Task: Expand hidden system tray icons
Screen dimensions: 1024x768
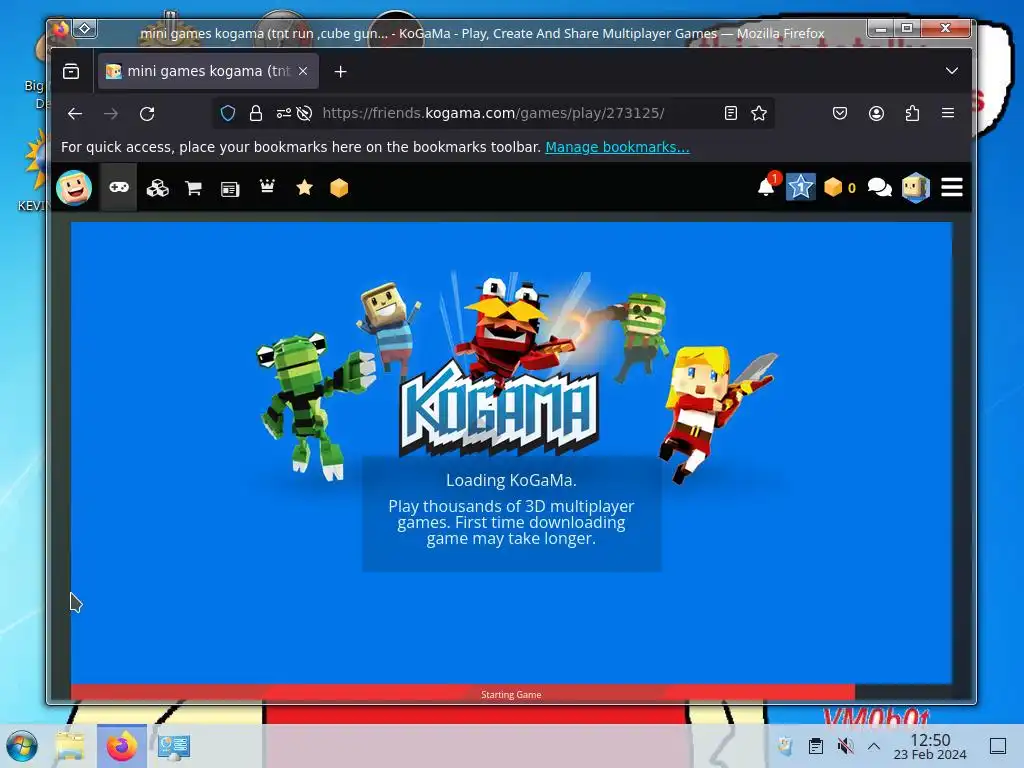Action: tap(874, 746)
